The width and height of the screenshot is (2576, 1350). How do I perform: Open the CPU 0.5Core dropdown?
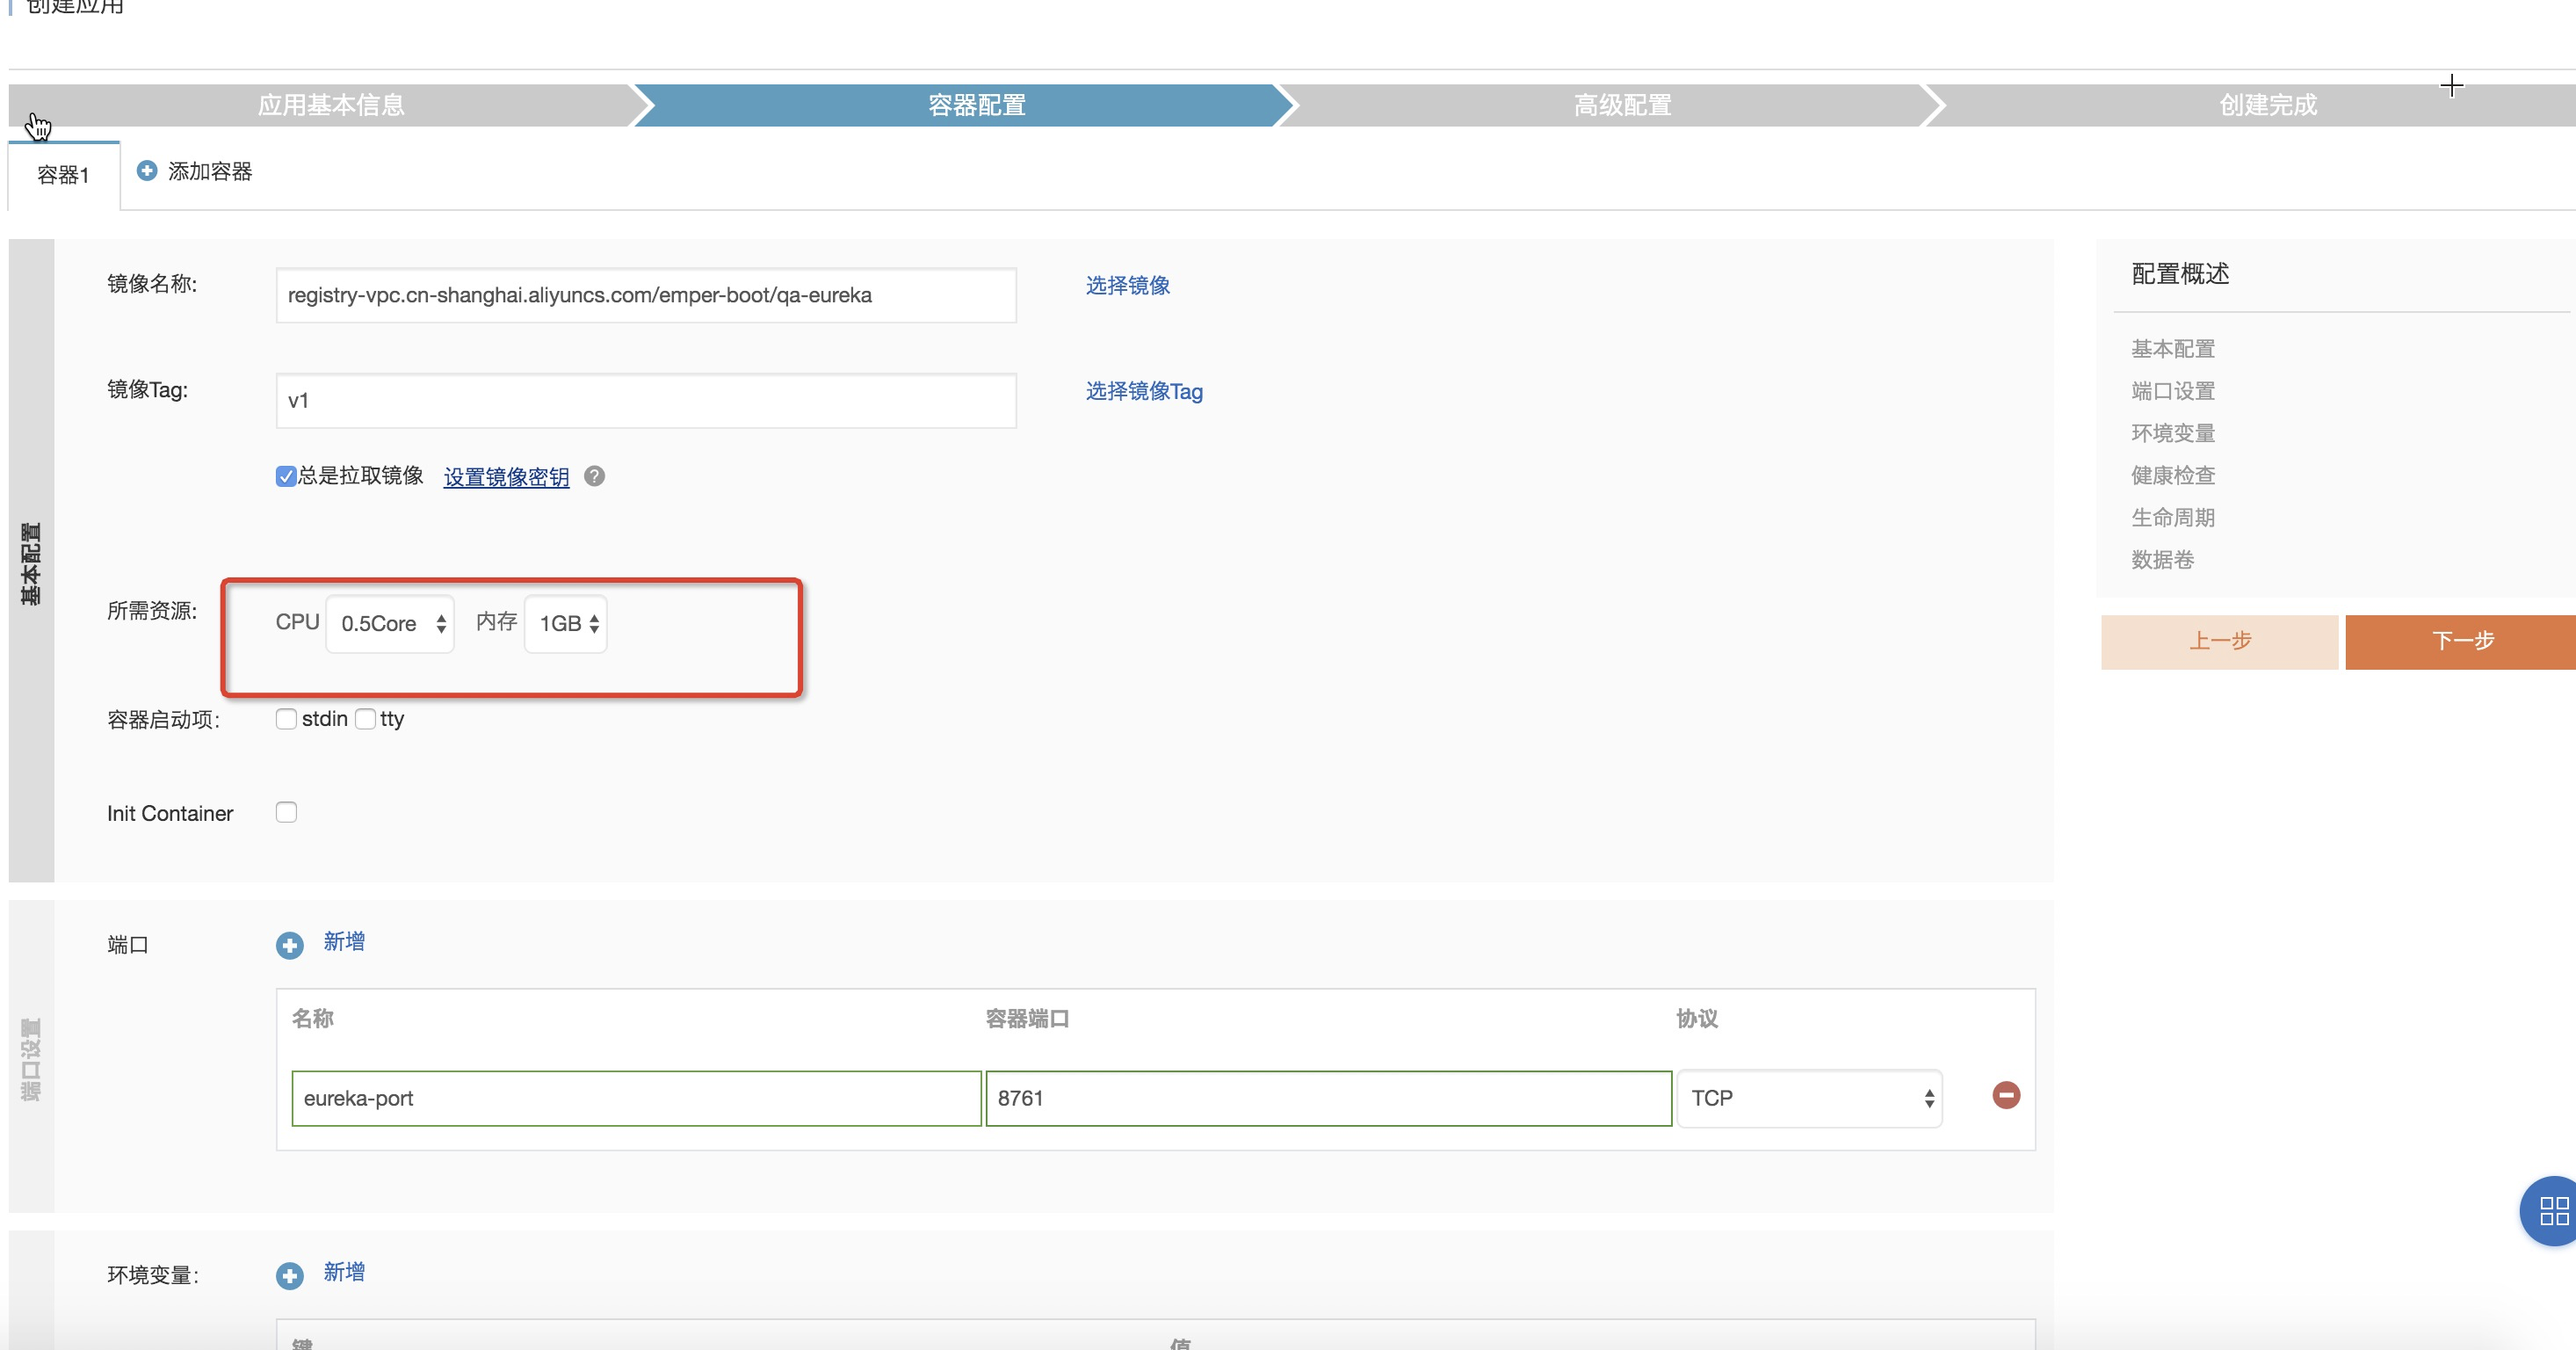(390, 624)
